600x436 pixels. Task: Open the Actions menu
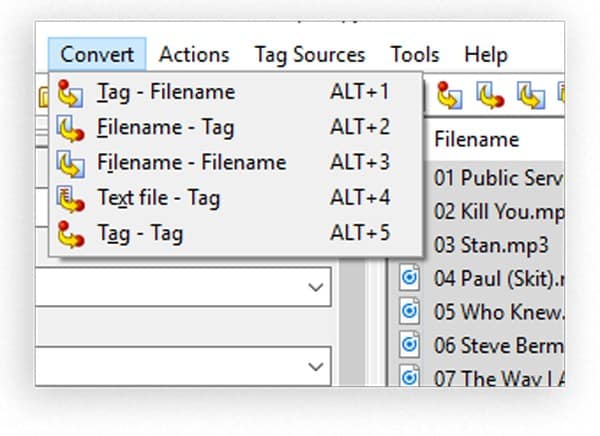click(194, 54)
